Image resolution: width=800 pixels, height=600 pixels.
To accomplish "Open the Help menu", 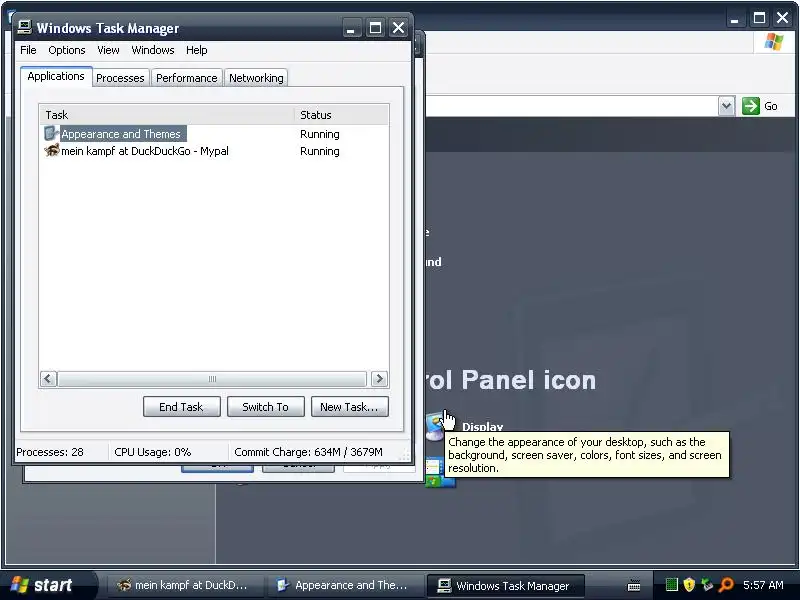I will [196, 50].
